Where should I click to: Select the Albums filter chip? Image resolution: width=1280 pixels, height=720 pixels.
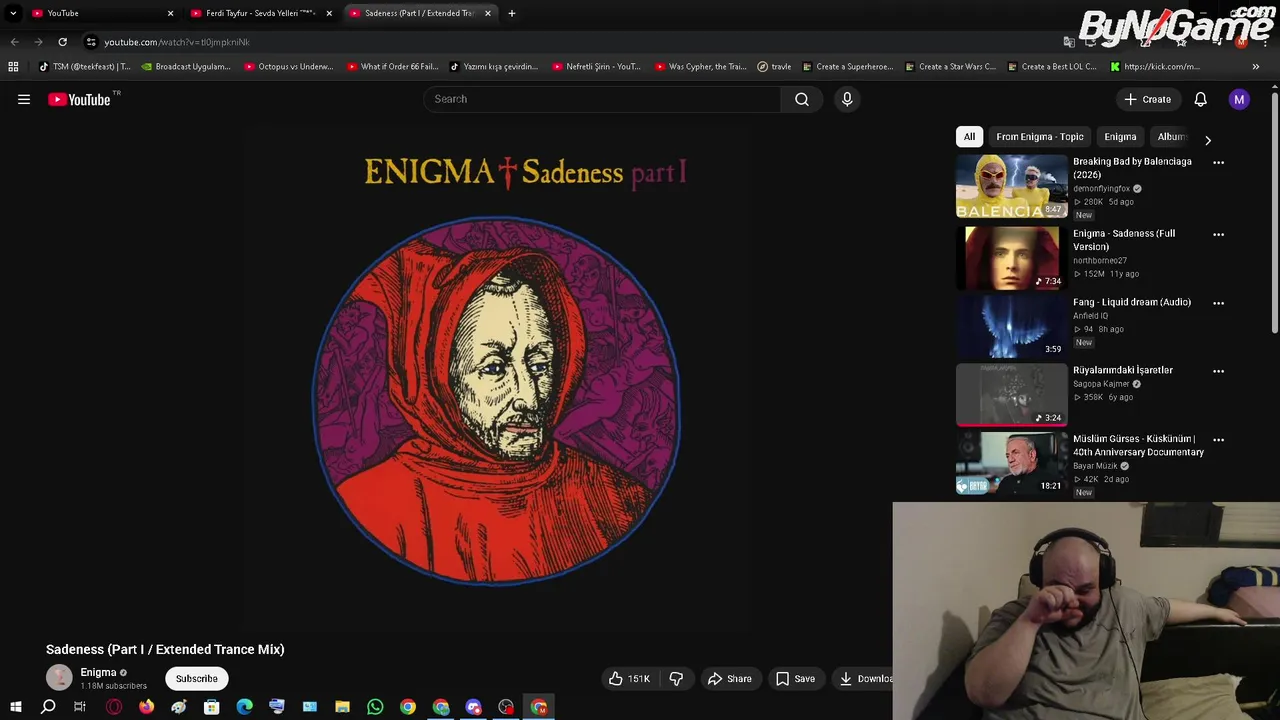pyautogui.click(x=1171, y=137)
